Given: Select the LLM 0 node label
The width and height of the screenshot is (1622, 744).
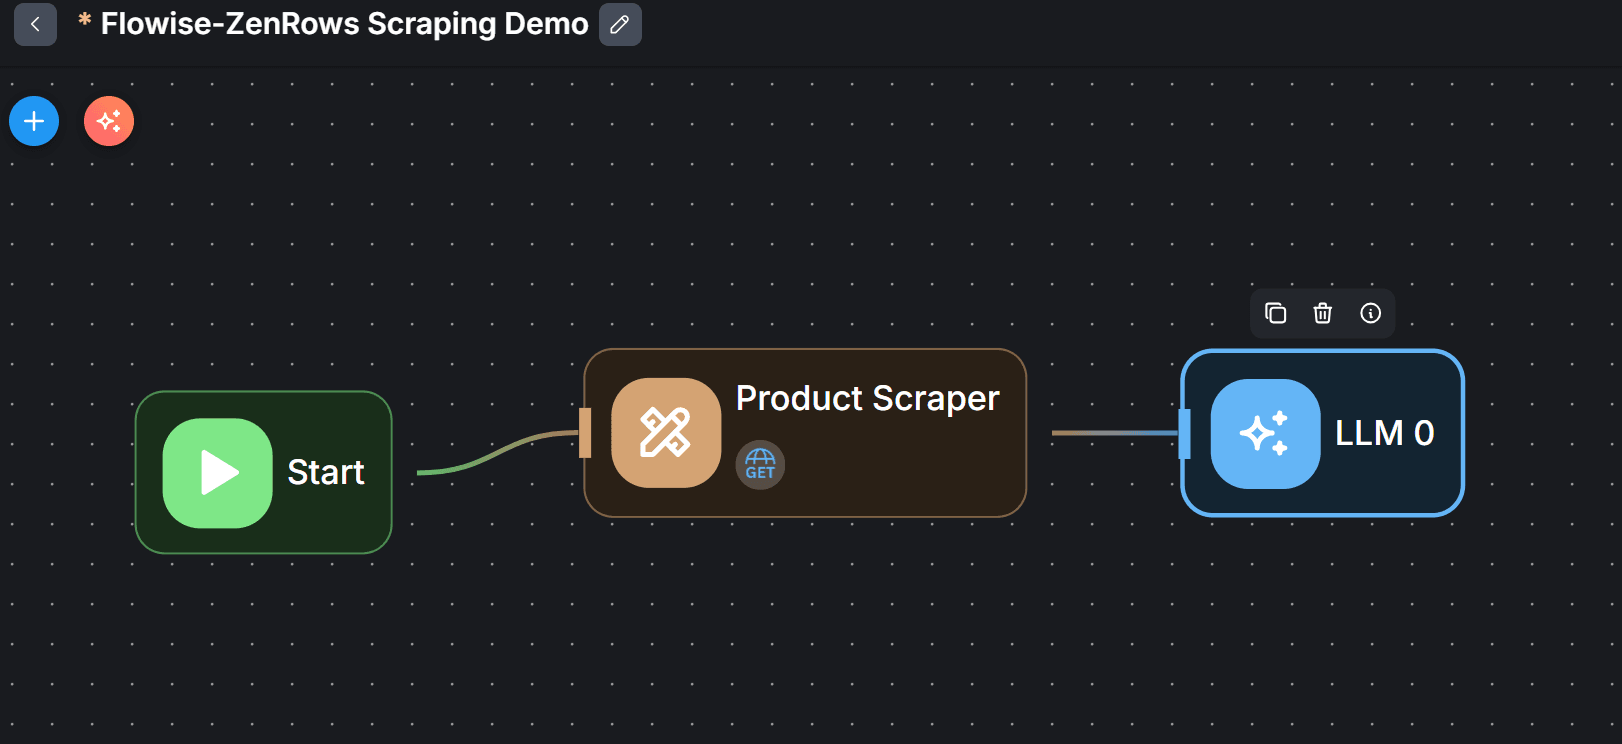Looking at the screenshot, I should (1385, 433).
